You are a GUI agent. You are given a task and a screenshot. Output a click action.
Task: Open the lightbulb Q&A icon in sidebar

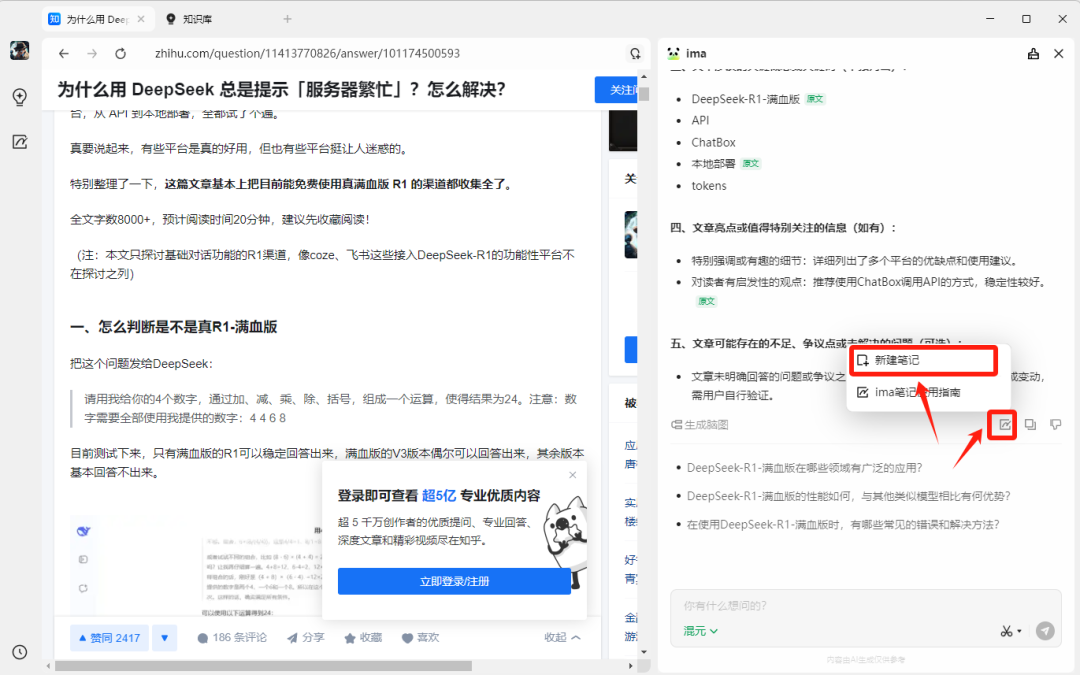tap(19, 97)
